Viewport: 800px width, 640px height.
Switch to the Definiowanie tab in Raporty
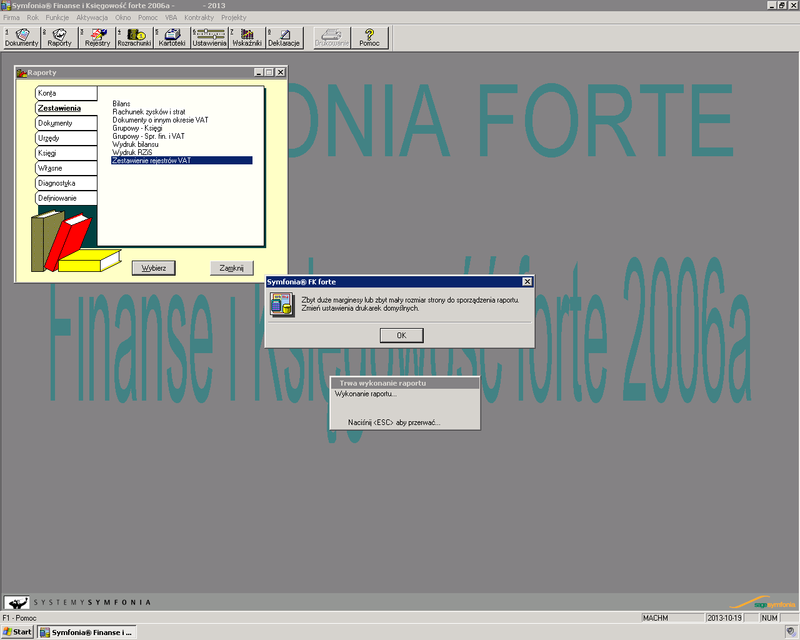tap(66, 198)
